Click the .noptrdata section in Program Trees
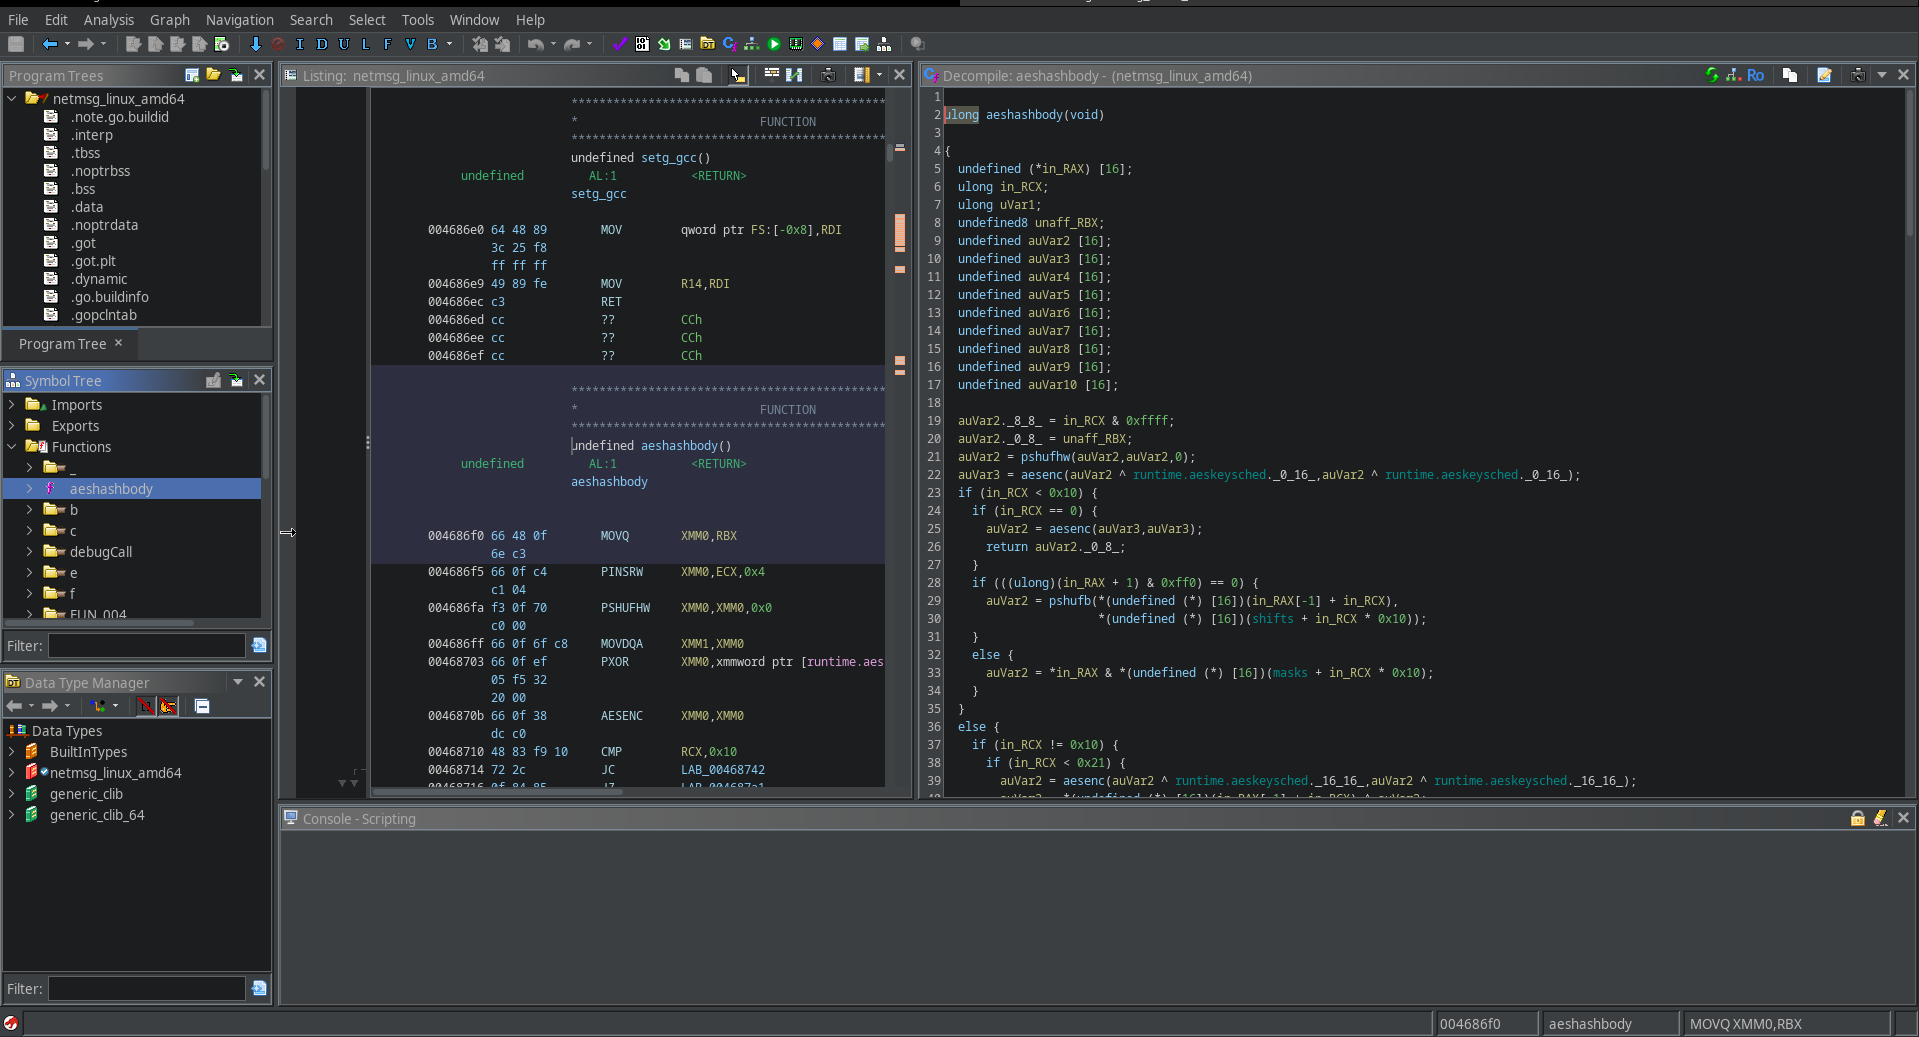1919x1037 pixels. [104, 225]
